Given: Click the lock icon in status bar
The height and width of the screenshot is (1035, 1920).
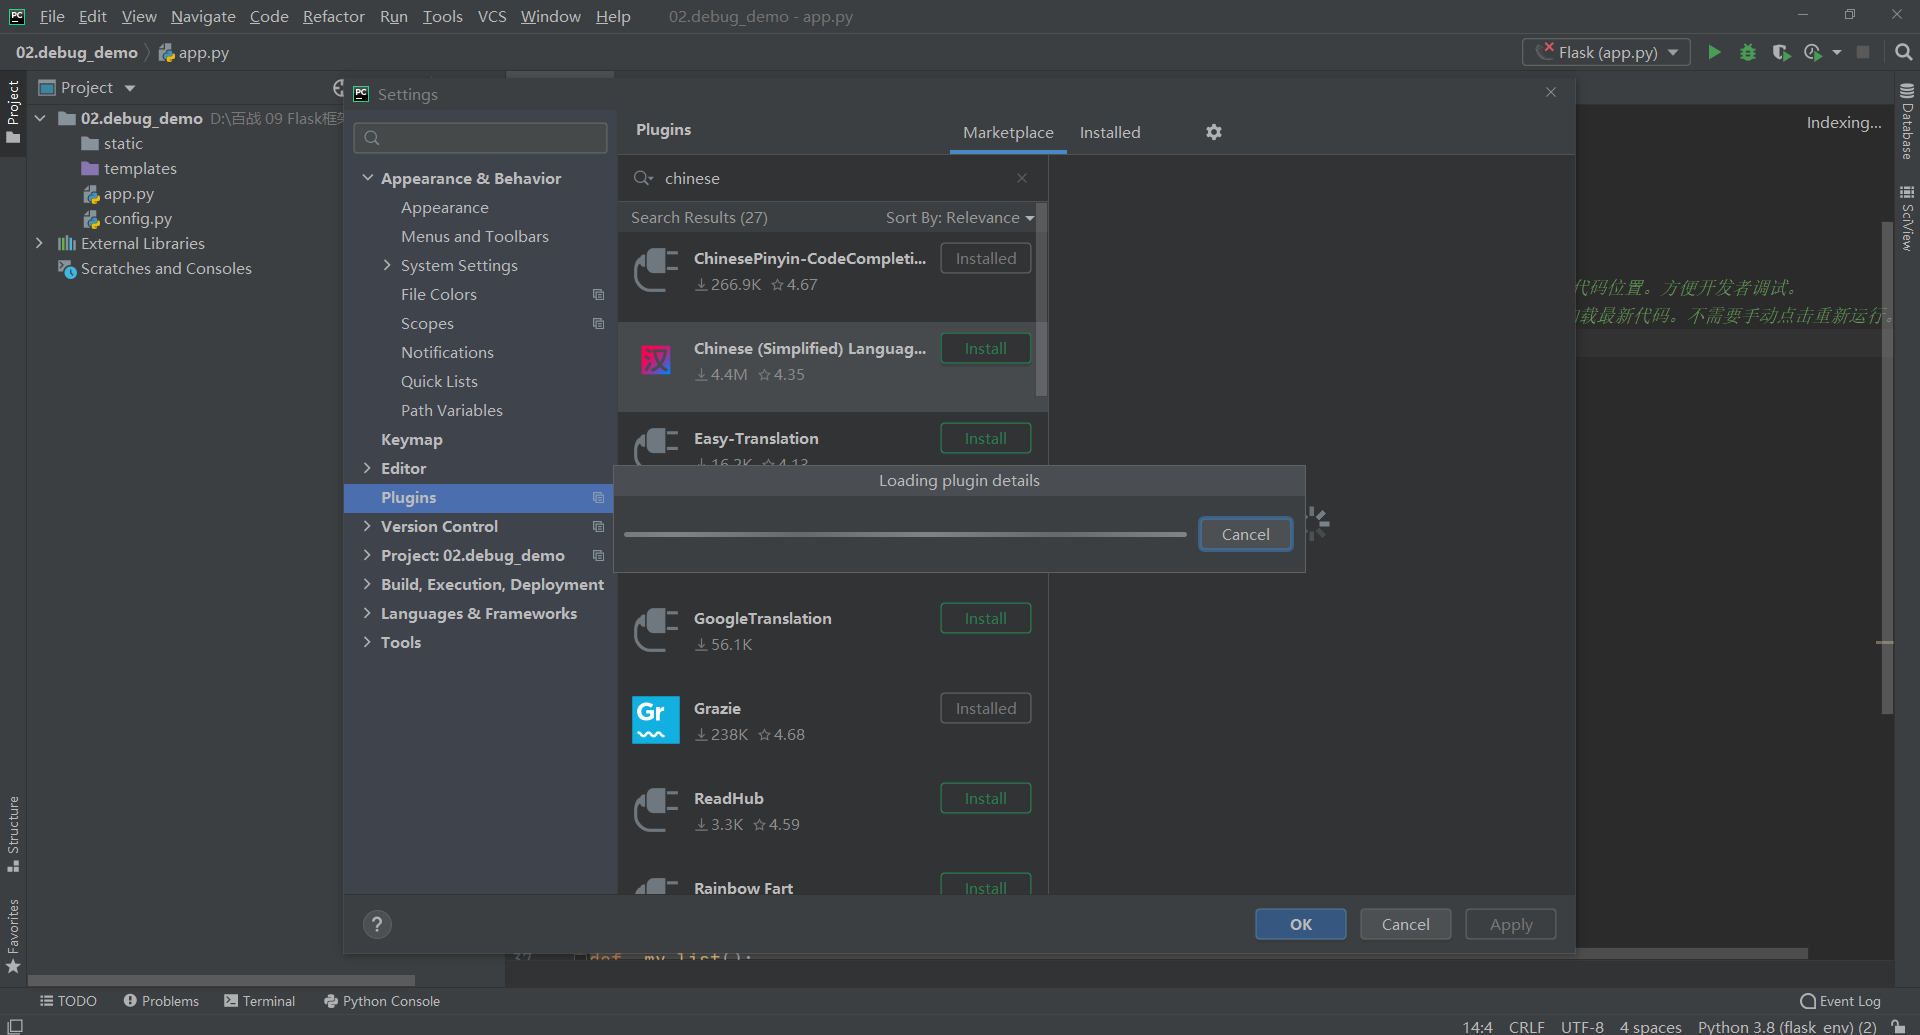Looking at the screenshot, I should [x=1898, y=1026].
